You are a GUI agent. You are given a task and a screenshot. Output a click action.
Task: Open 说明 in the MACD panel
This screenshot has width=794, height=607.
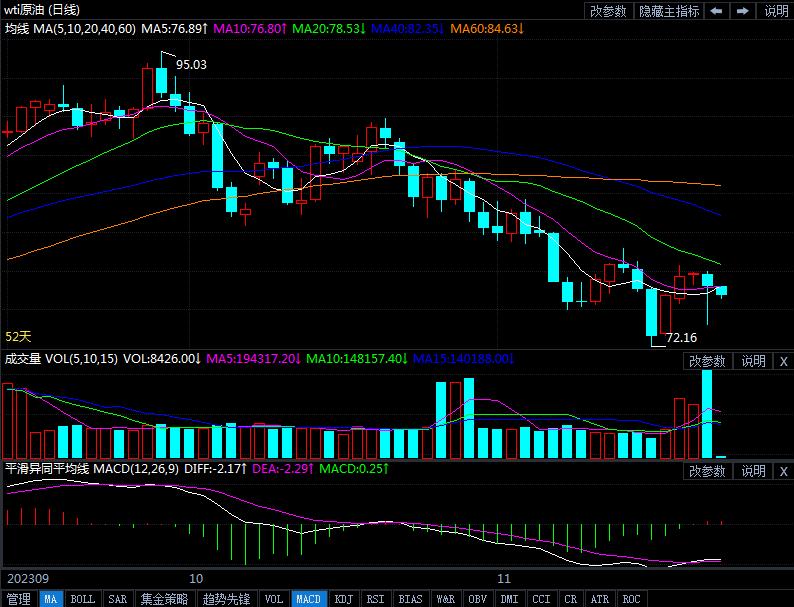pyautogui.click(x=753, y=471)
